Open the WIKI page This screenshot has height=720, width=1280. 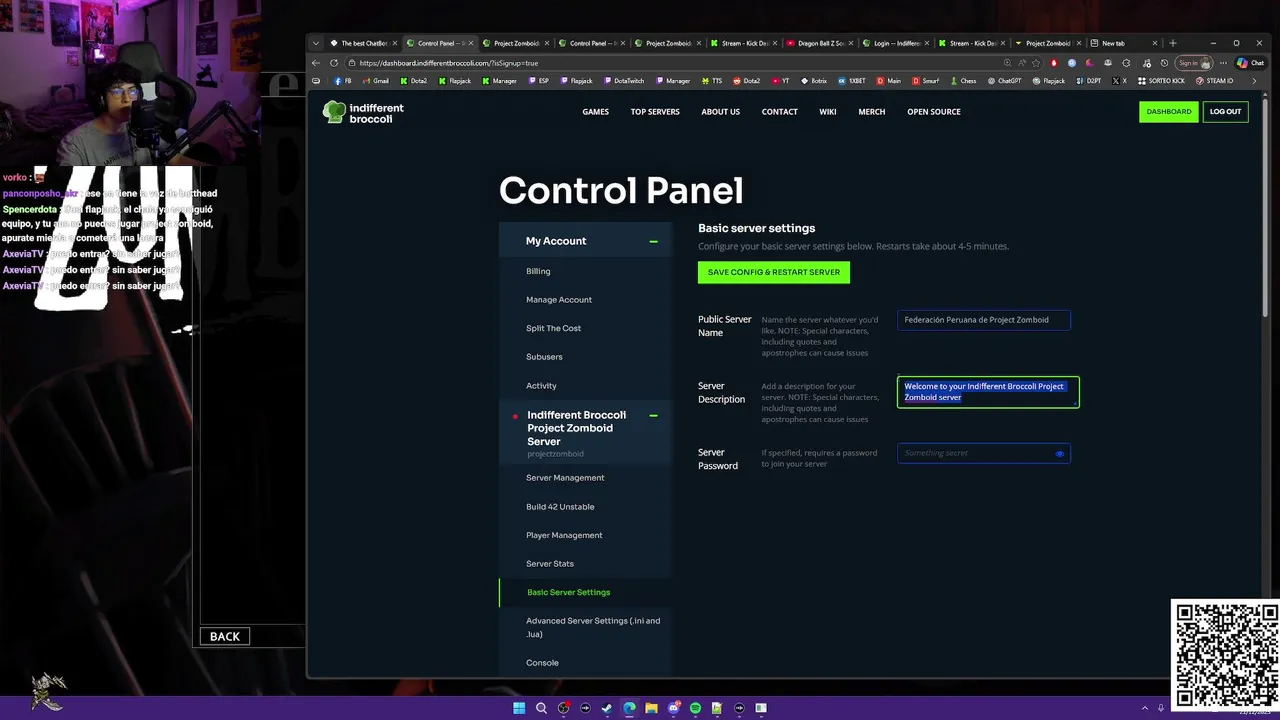pos(828,112)
